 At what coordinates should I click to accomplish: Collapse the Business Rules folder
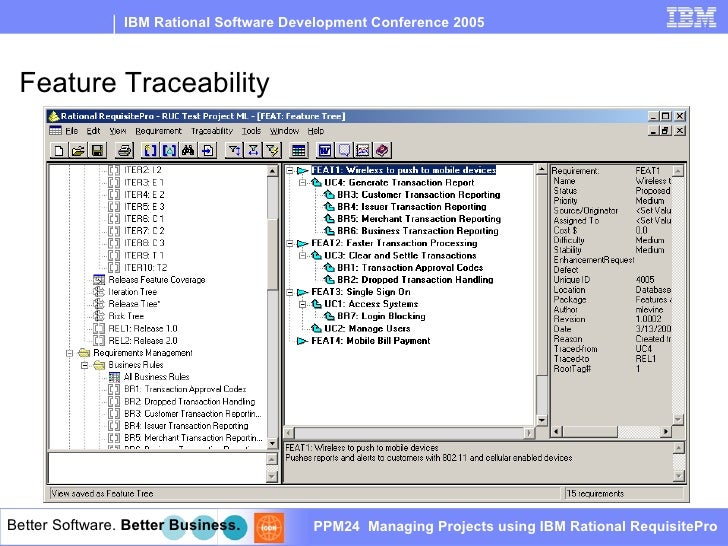84,365
